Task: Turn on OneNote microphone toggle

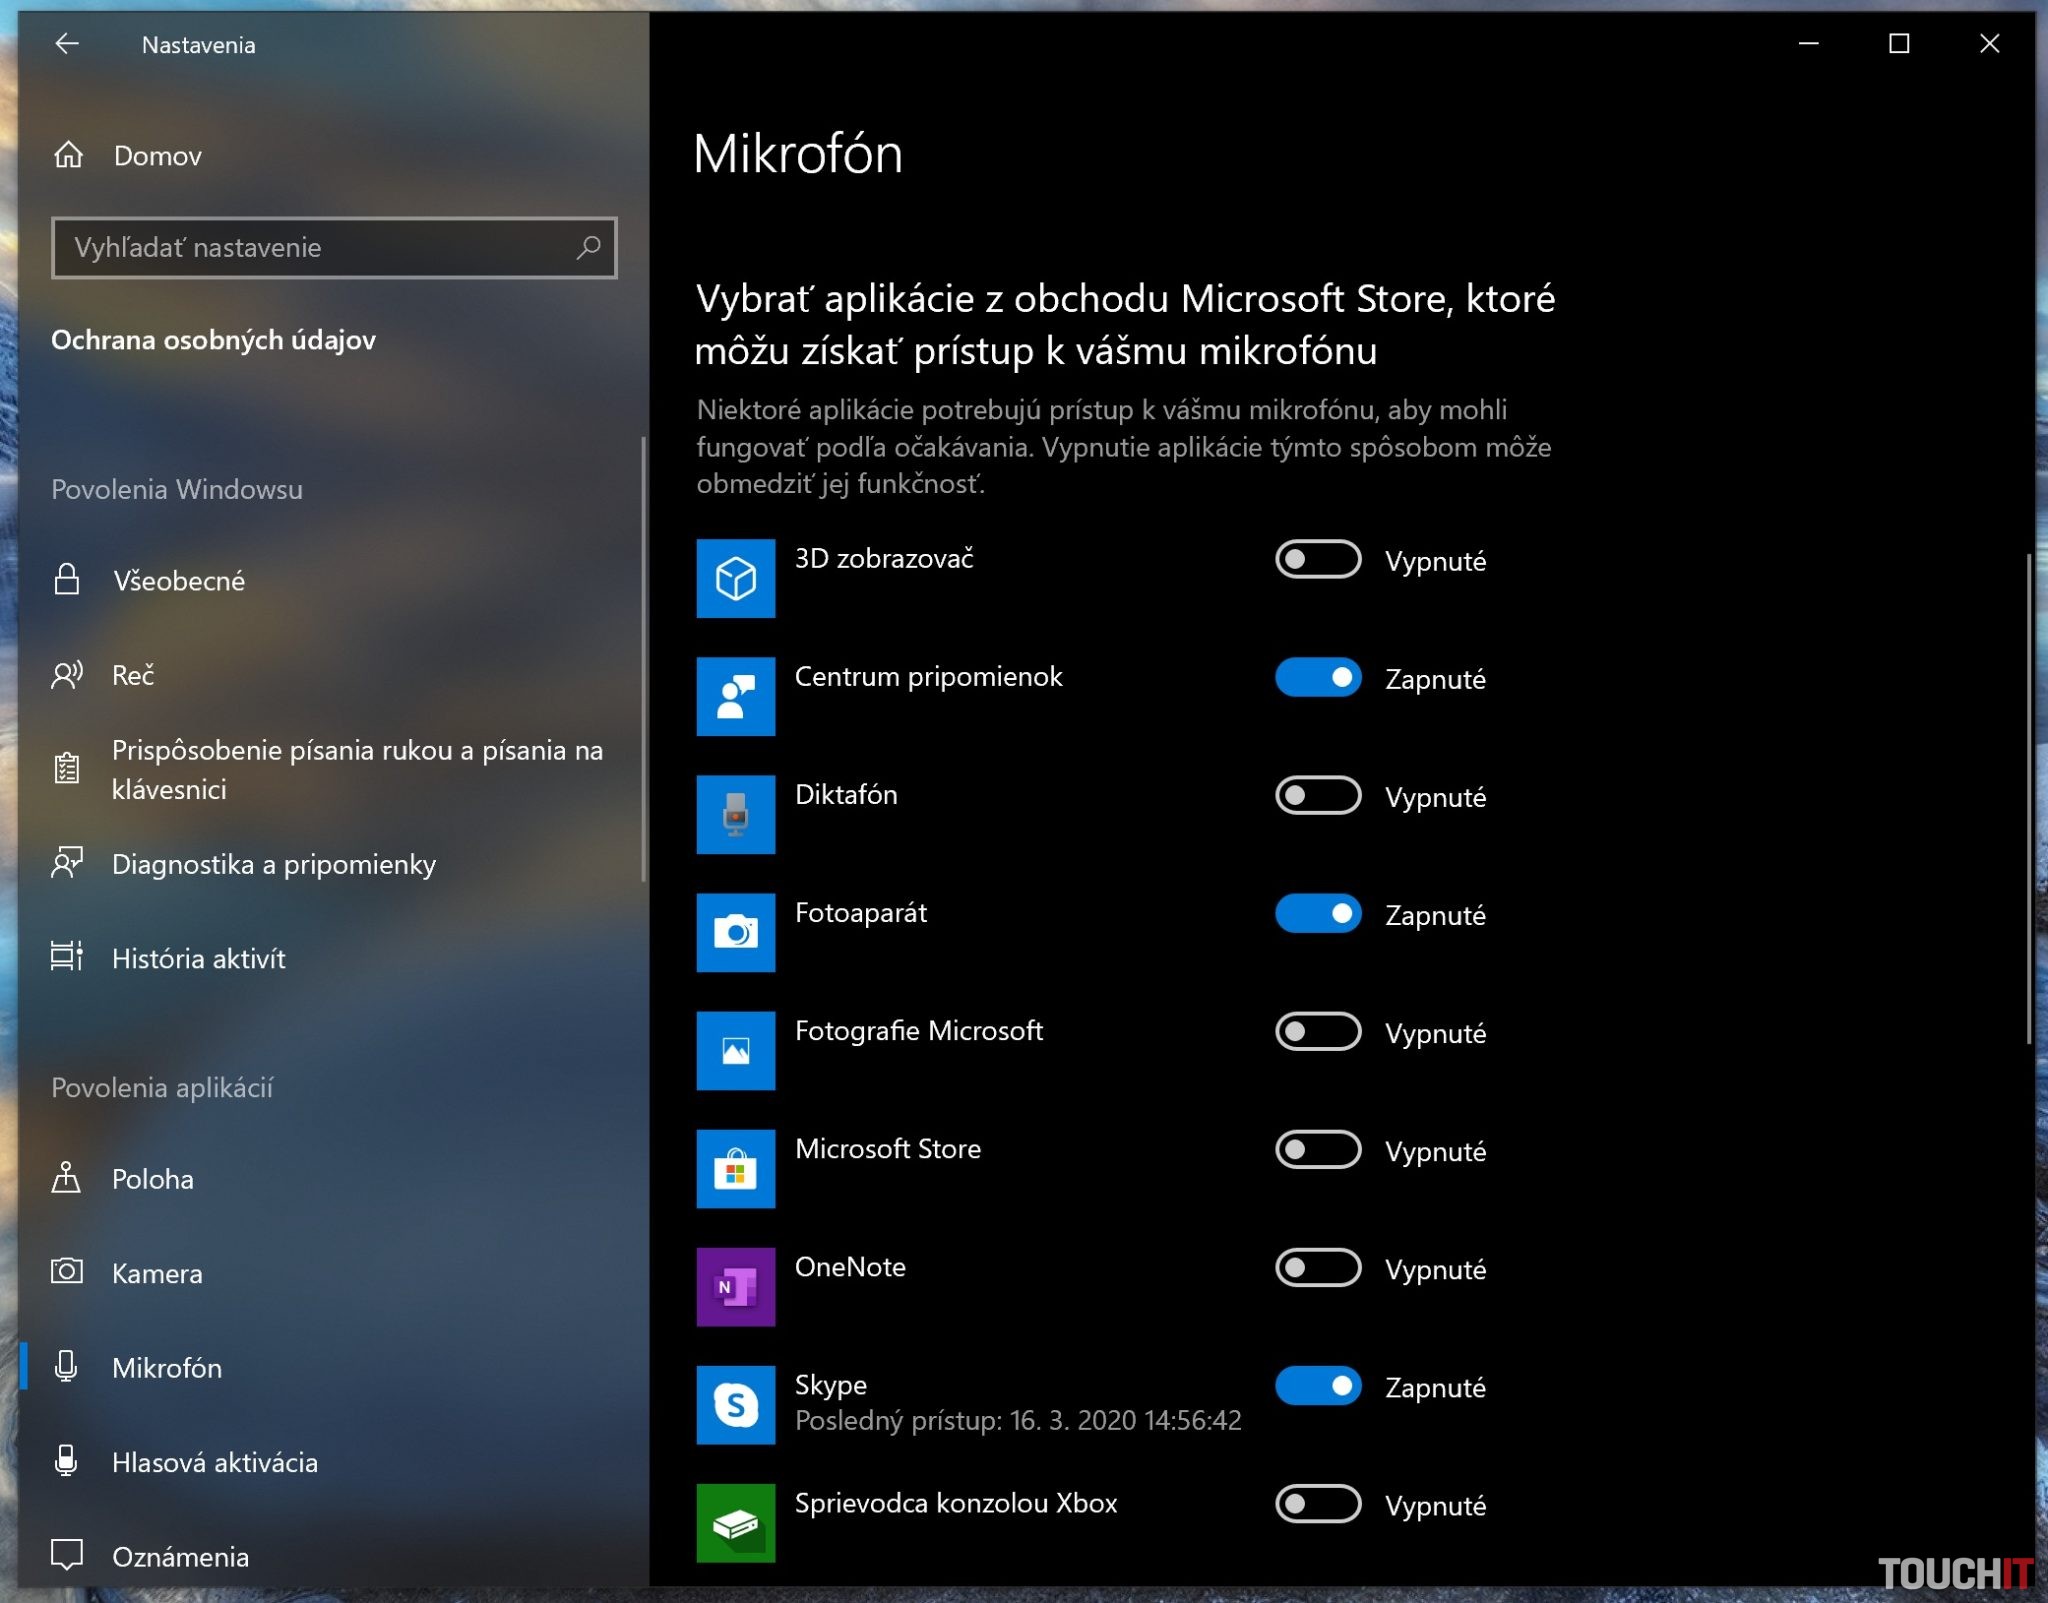Action: pyautogui.click(x=1317, y=1268)
